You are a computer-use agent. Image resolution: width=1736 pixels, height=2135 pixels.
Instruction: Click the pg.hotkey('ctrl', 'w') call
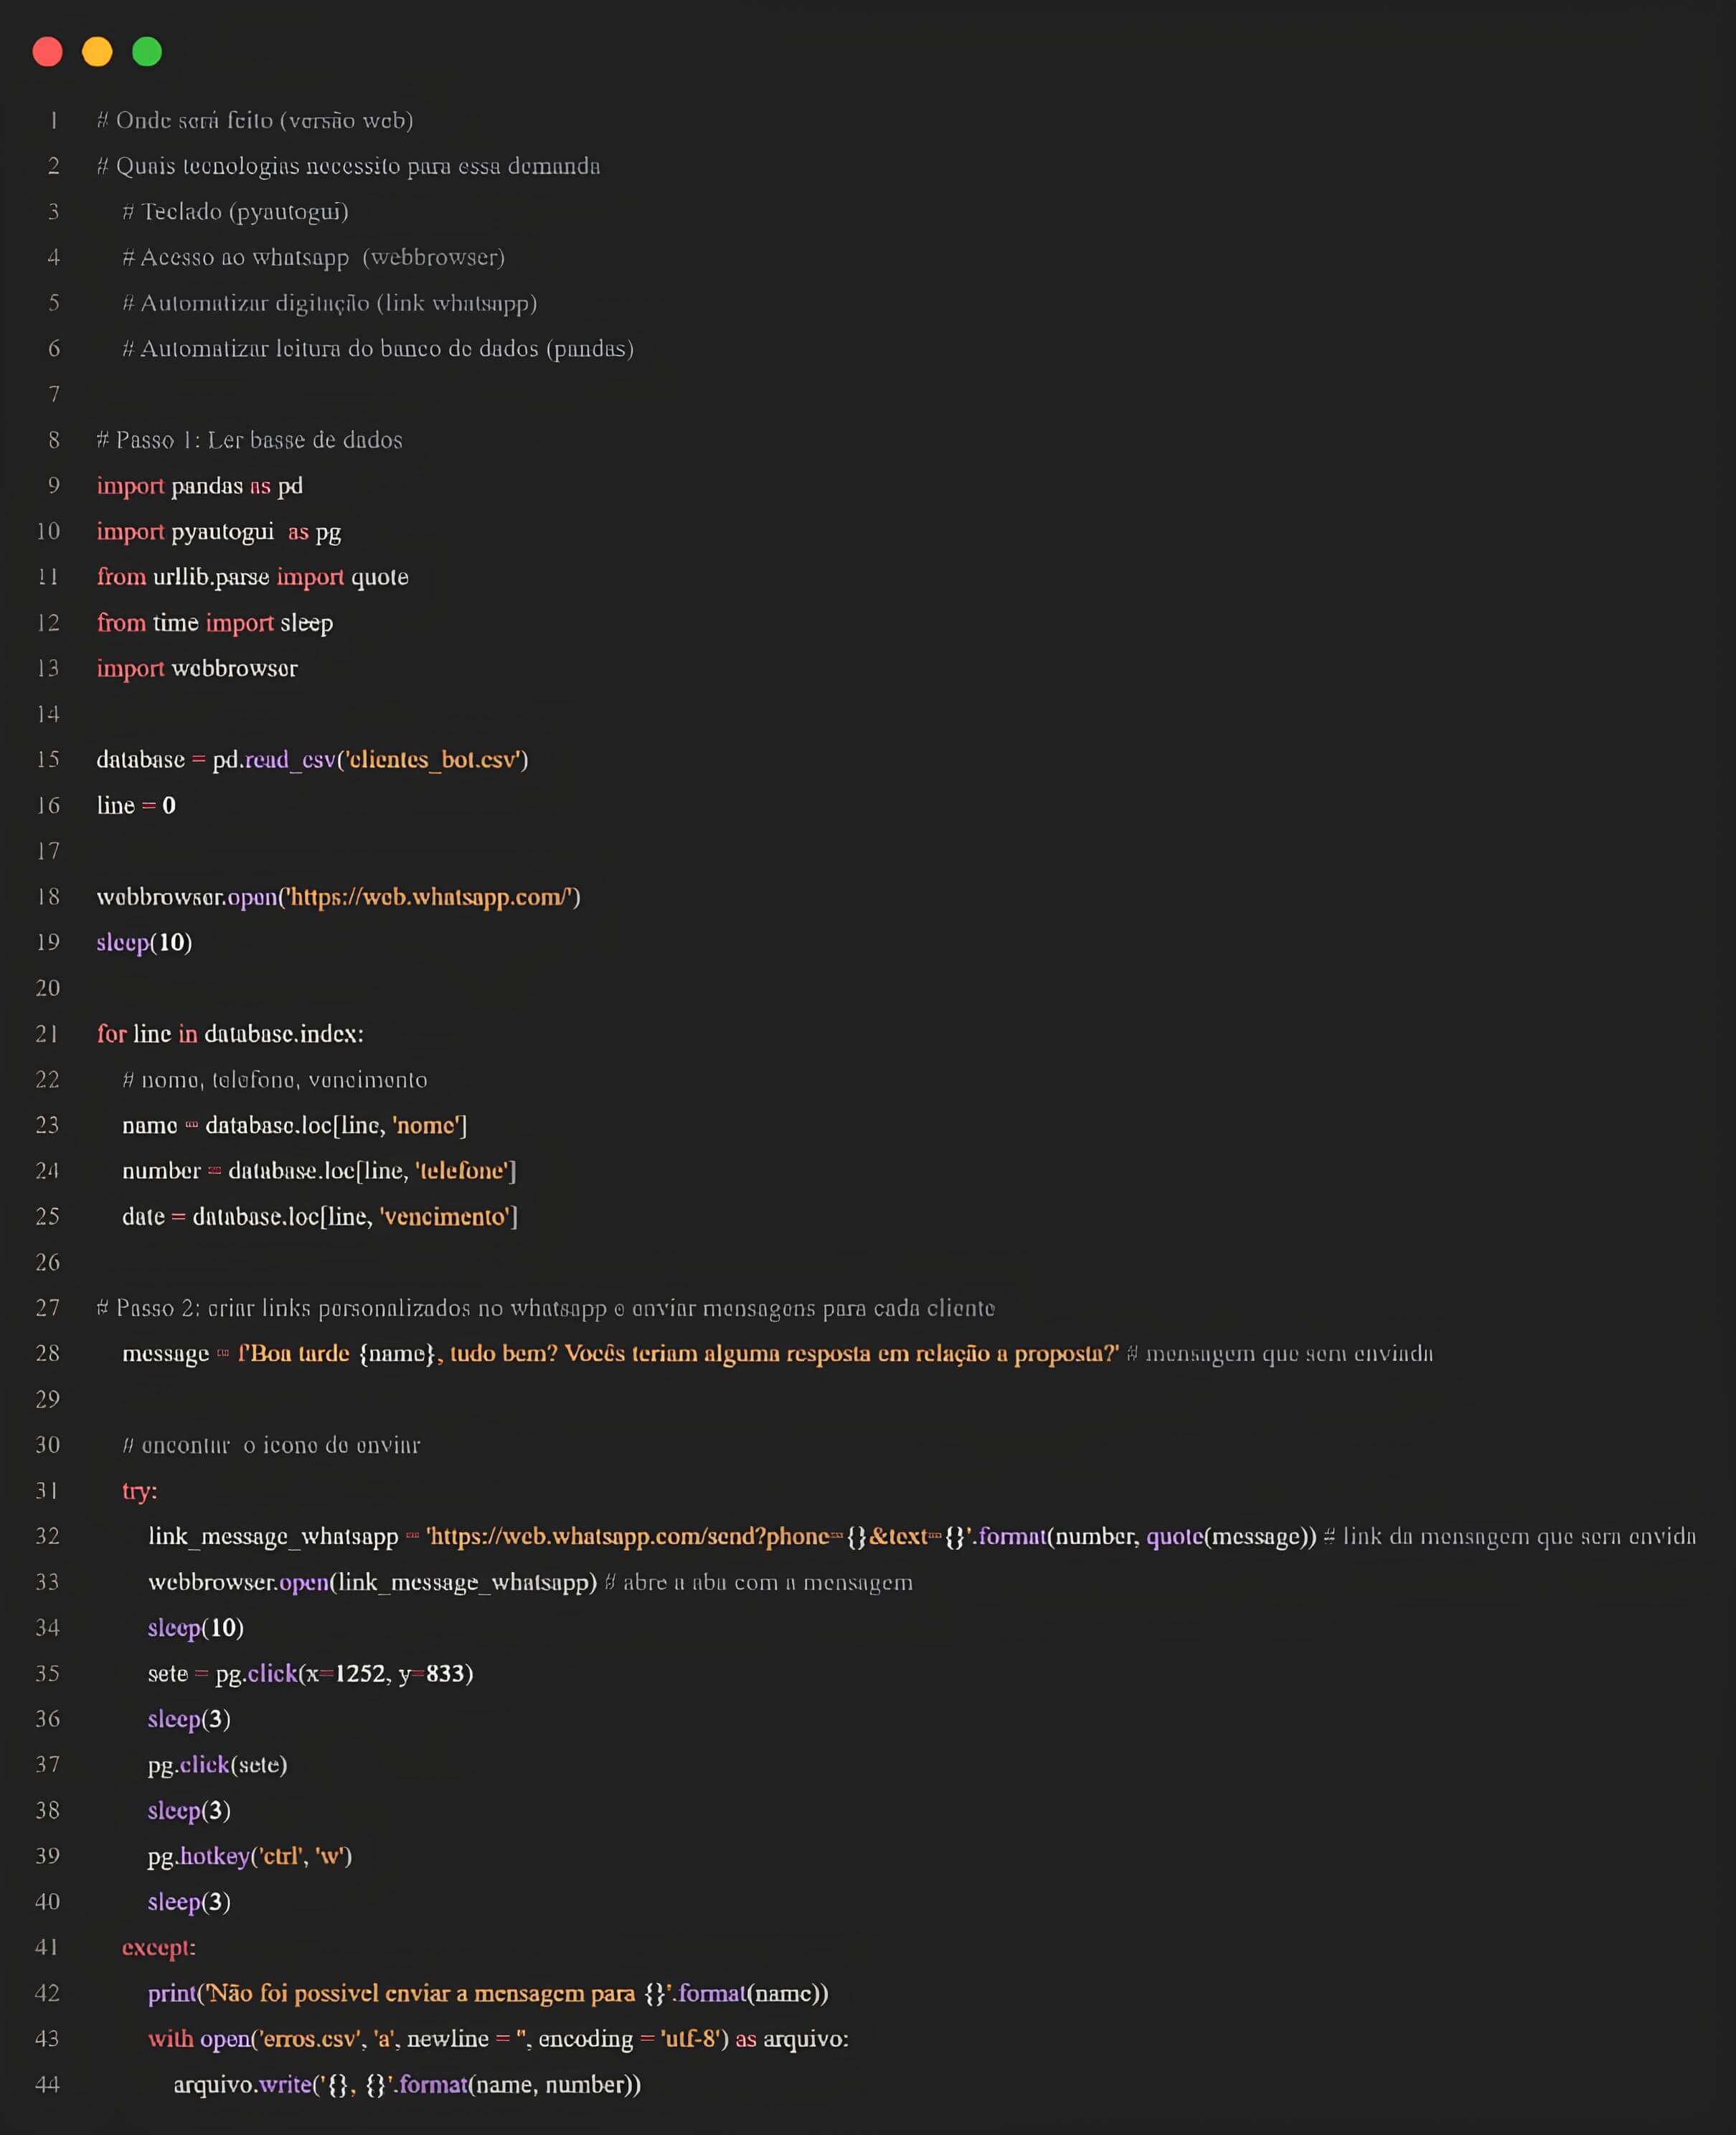[x=250, y=1856]
